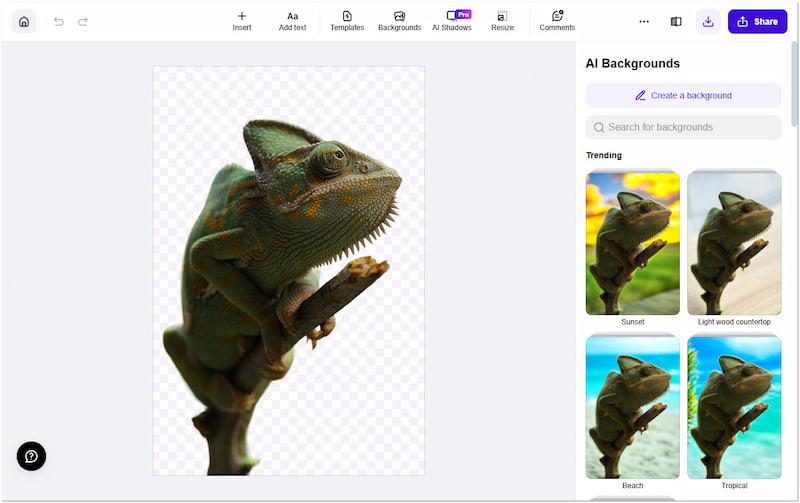The image size is (800, 503).
Task: Open the three-dots more options menu
Action: pos(644,21)
